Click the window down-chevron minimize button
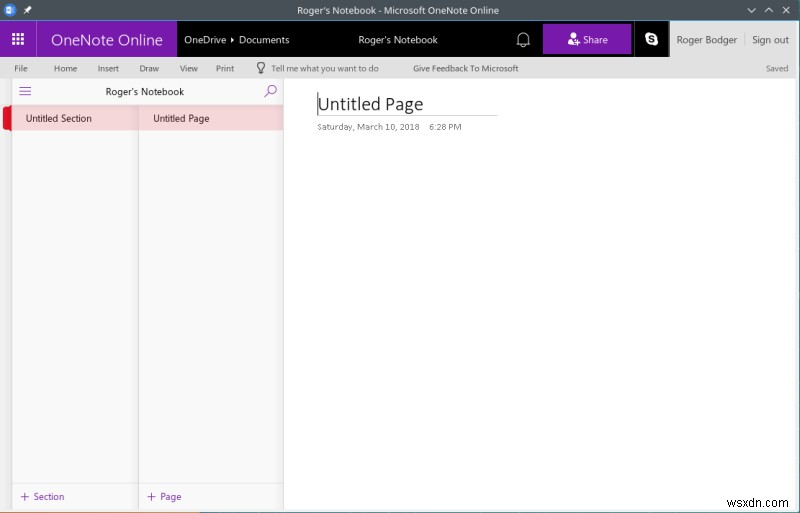 click(751, 10)
